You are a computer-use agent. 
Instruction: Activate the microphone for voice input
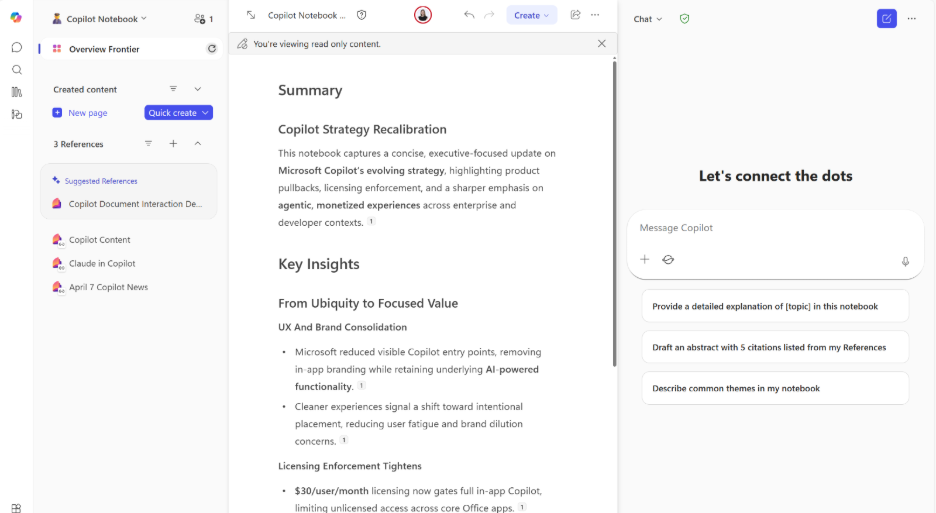906,261
